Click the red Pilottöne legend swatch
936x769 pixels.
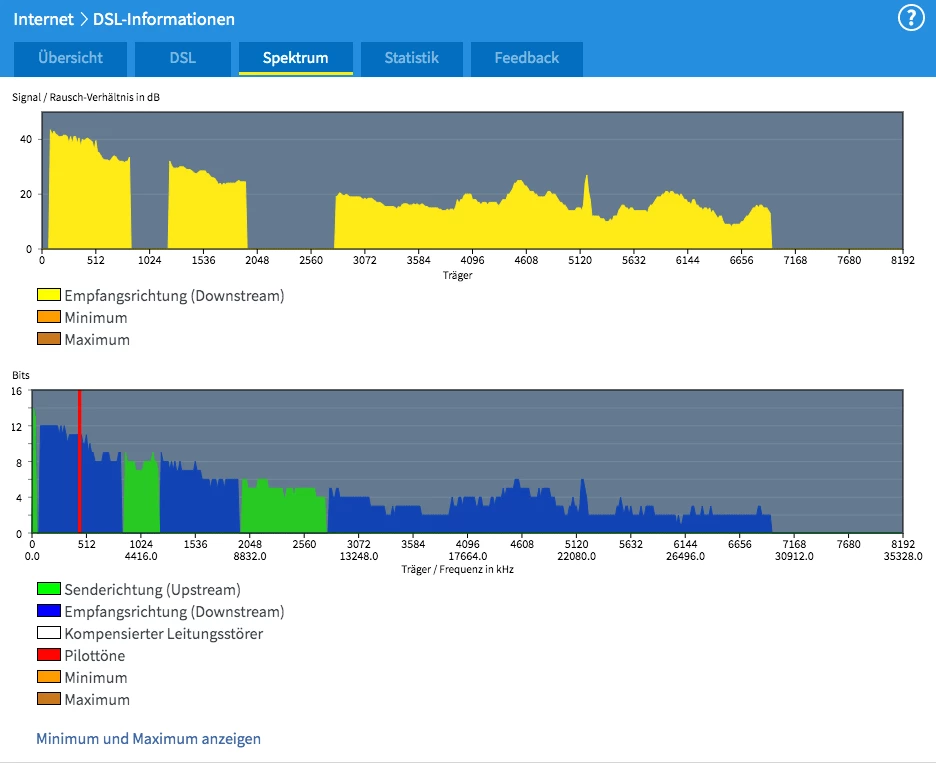tap(48, 656)
